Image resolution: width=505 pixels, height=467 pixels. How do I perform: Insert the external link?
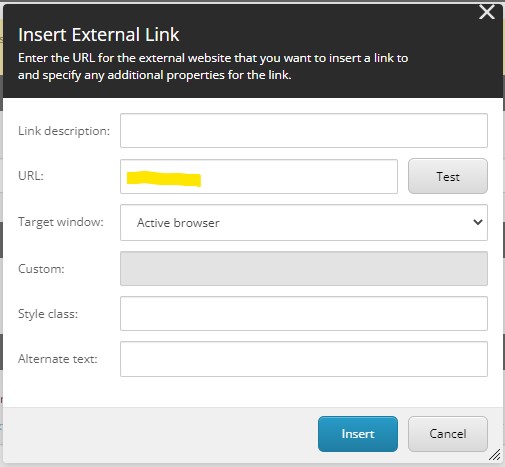click(358, 434)
